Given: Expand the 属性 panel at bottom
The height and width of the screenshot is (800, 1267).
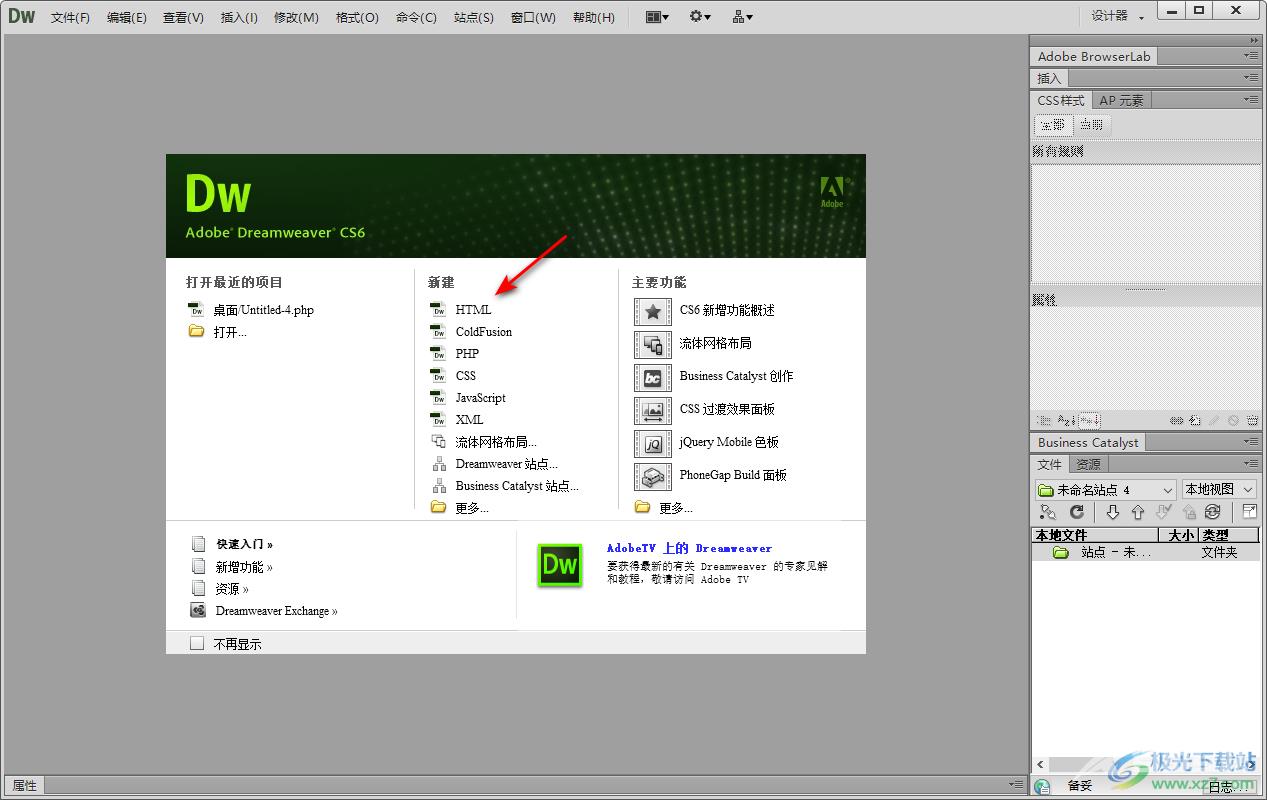Looking at the screenshot, I should click(25, 785).
